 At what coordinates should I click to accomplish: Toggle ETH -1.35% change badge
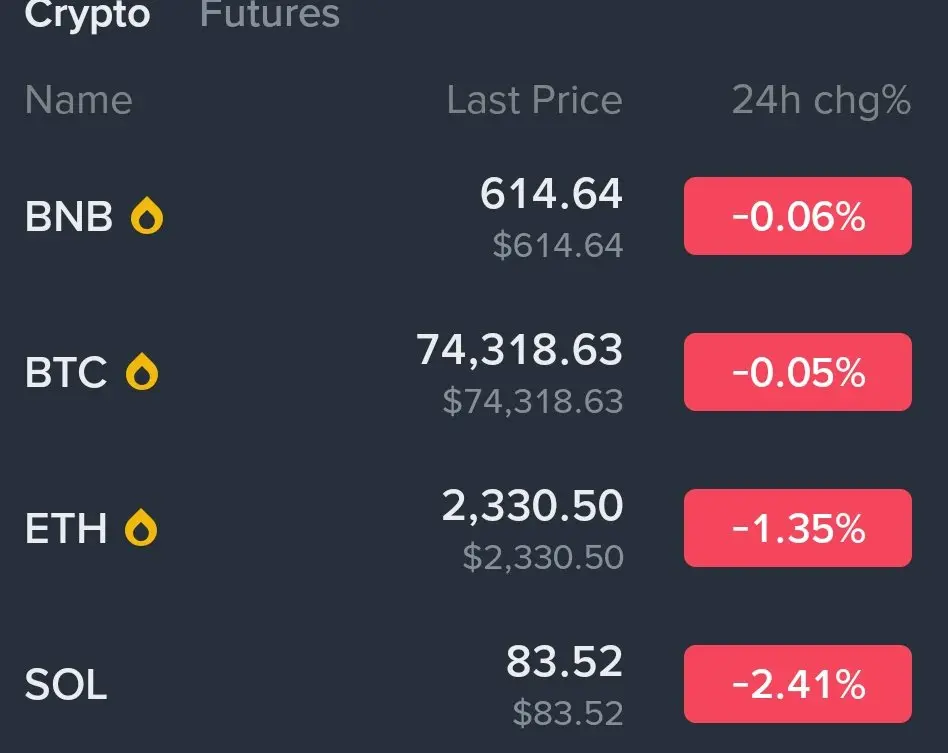coord(797,528)
